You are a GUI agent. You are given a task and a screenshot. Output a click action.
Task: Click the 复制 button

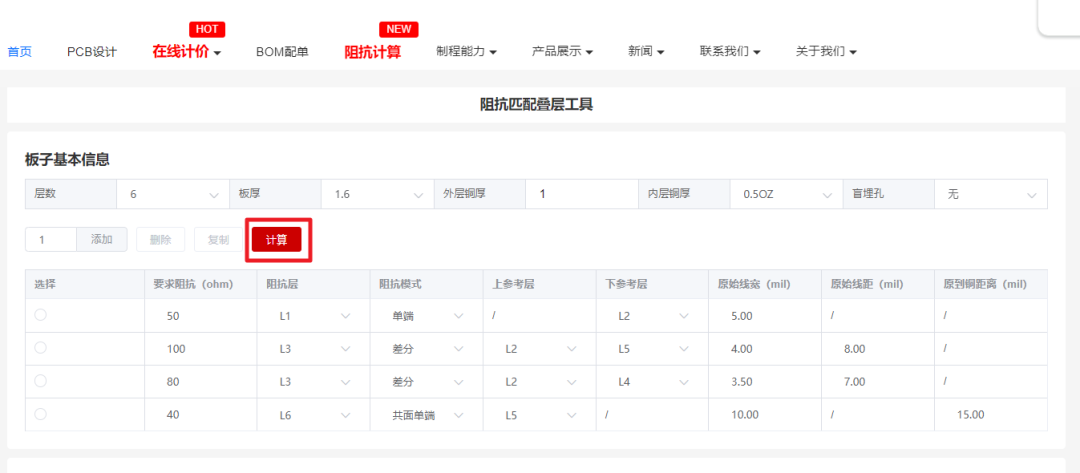(x=218, y=240)
